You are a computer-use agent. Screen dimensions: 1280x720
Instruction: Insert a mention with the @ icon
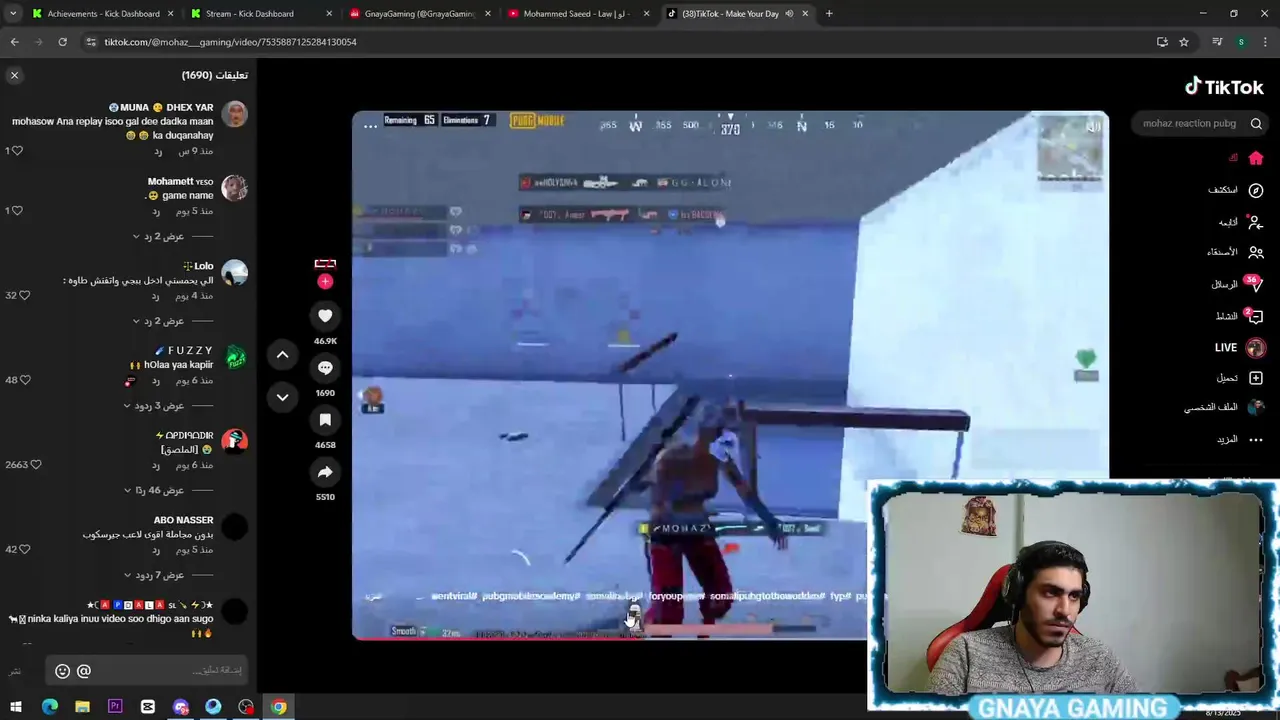click(x=84, y=671)
